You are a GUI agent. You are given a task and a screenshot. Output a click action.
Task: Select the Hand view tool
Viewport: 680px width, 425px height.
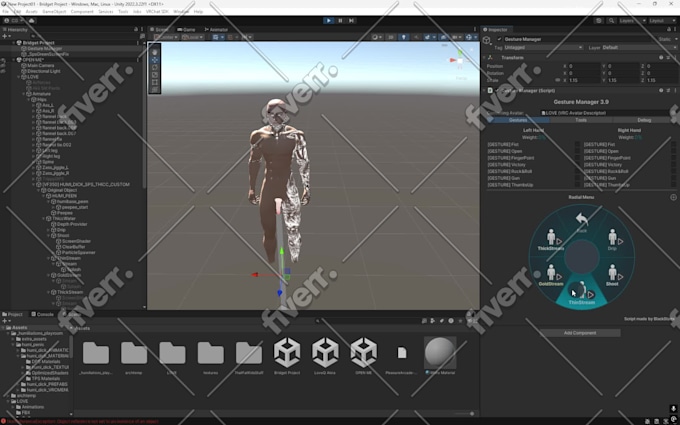pyautogui.click(x=155, y=52)
